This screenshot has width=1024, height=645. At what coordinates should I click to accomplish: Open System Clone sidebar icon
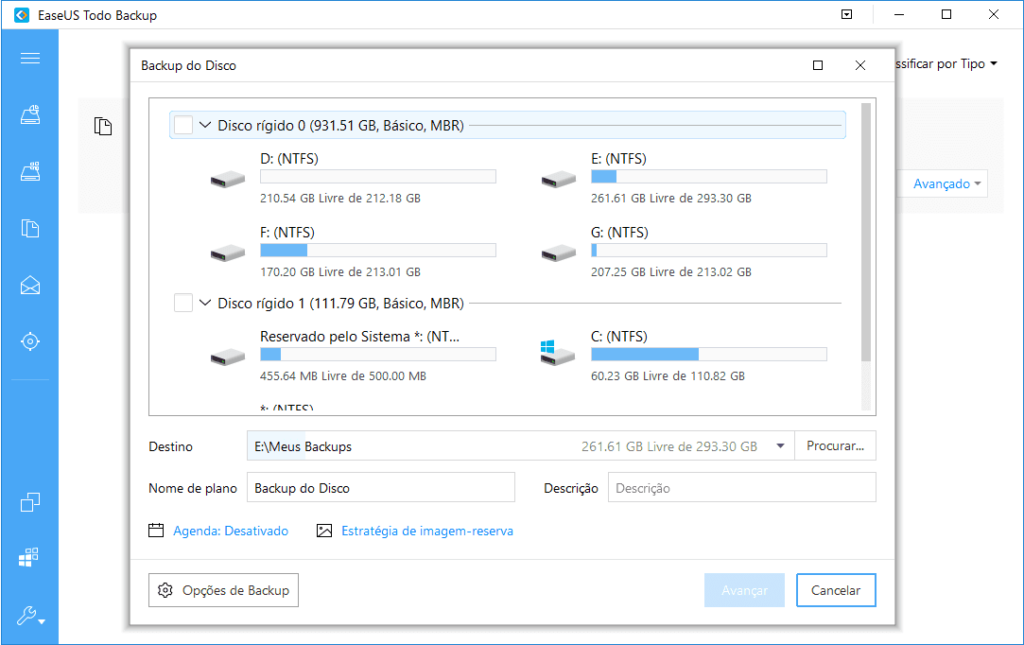tap(29, 557)
